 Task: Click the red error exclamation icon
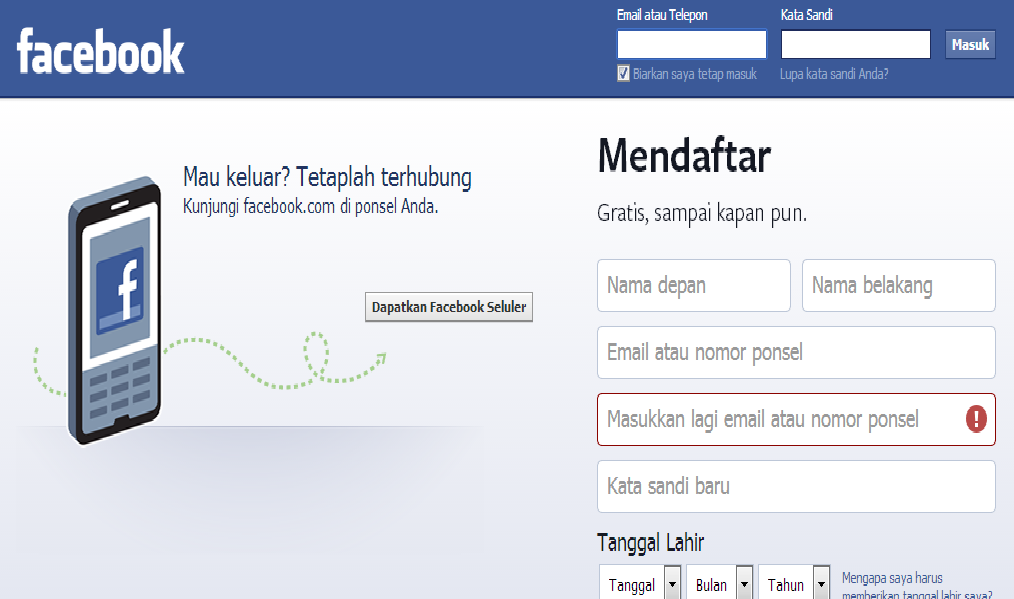(976, 419)
